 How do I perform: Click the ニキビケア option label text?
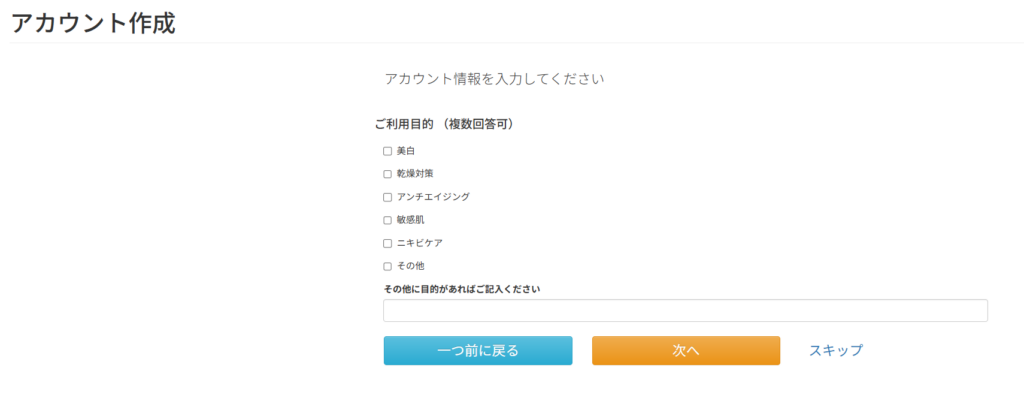pos(419,243)
